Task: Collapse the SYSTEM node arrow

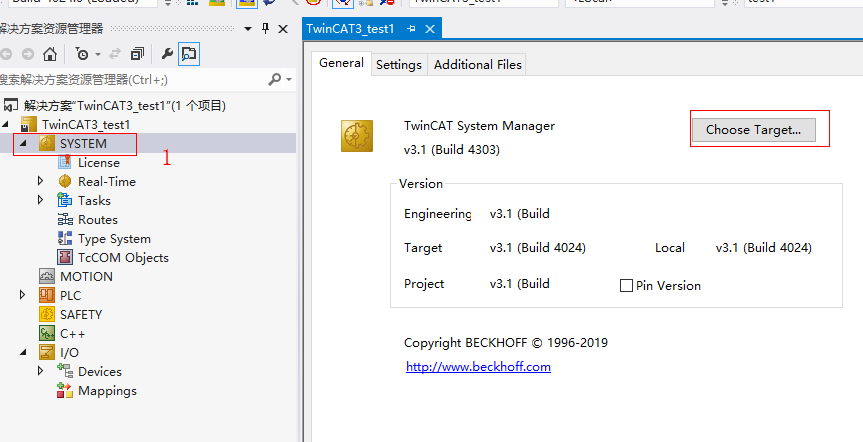Action: pyautogui.click(x=23, y=143)
